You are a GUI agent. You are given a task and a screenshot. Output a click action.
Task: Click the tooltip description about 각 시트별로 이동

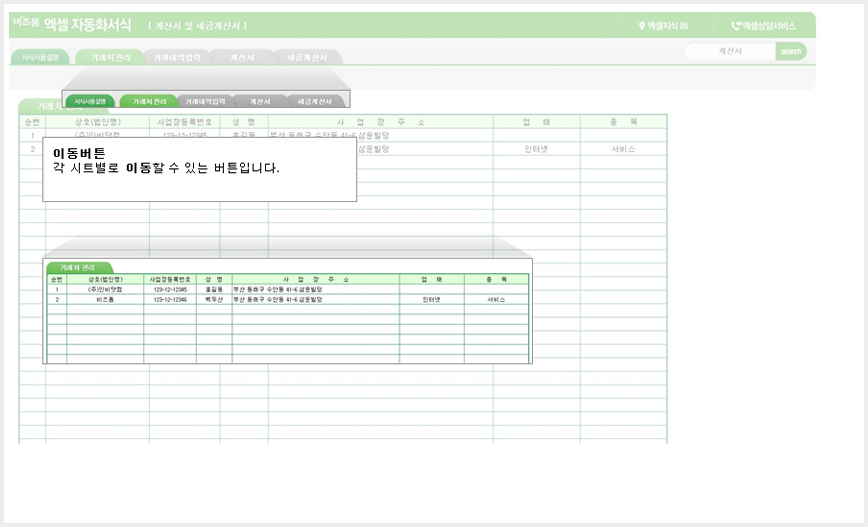167,168
